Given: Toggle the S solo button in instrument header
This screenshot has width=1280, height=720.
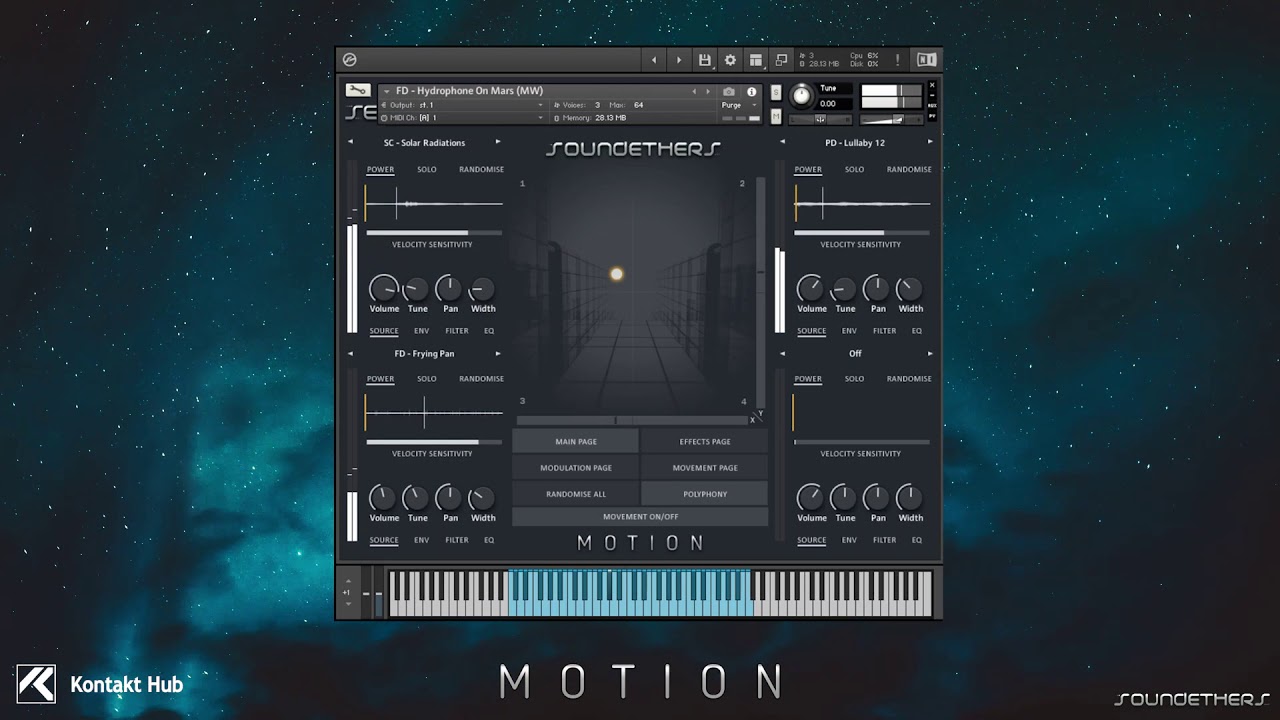Looking at the screenshot, I should [776, 93].
